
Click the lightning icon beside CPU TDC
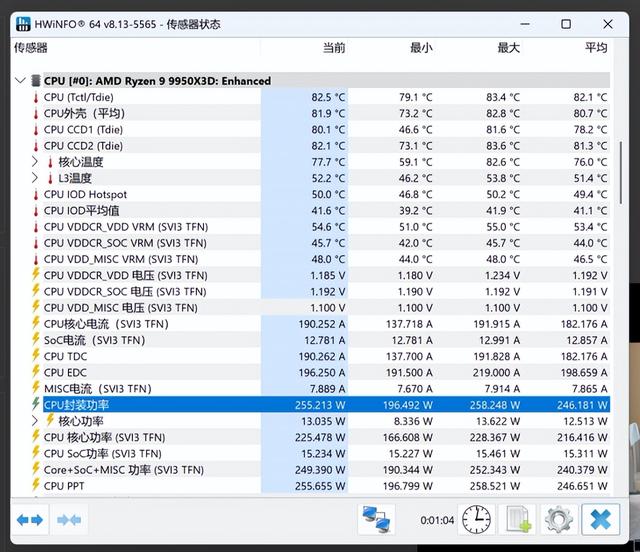tap(36, 356)
